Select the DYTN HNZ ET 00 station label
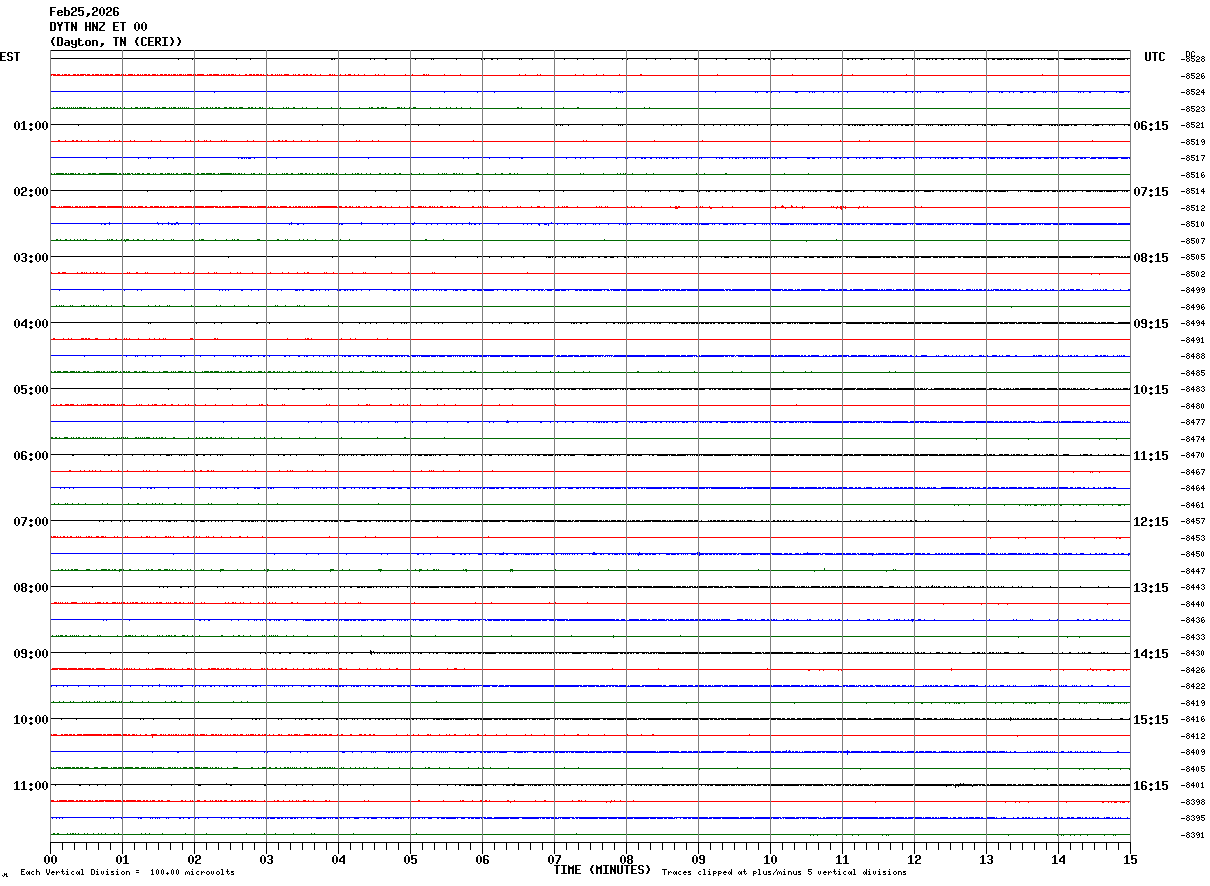The image size is (1210, 886). [98, 27]
